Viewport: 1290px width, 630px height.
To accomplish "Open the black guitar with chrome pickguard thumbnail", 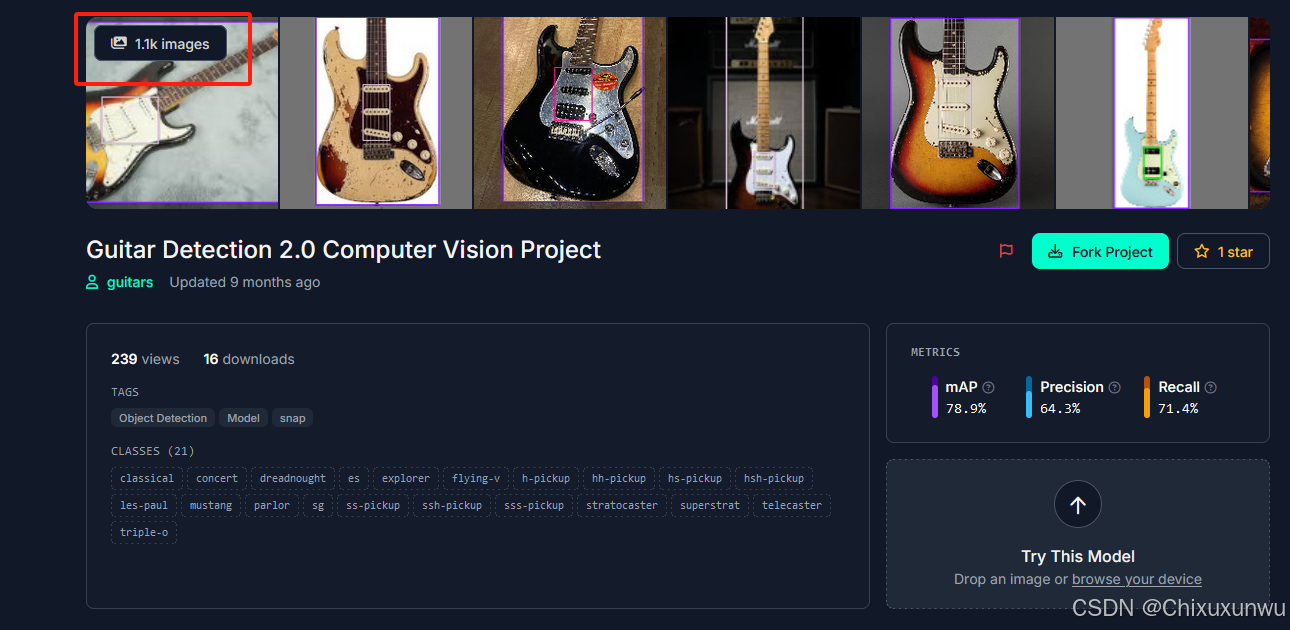I will 570,112.
